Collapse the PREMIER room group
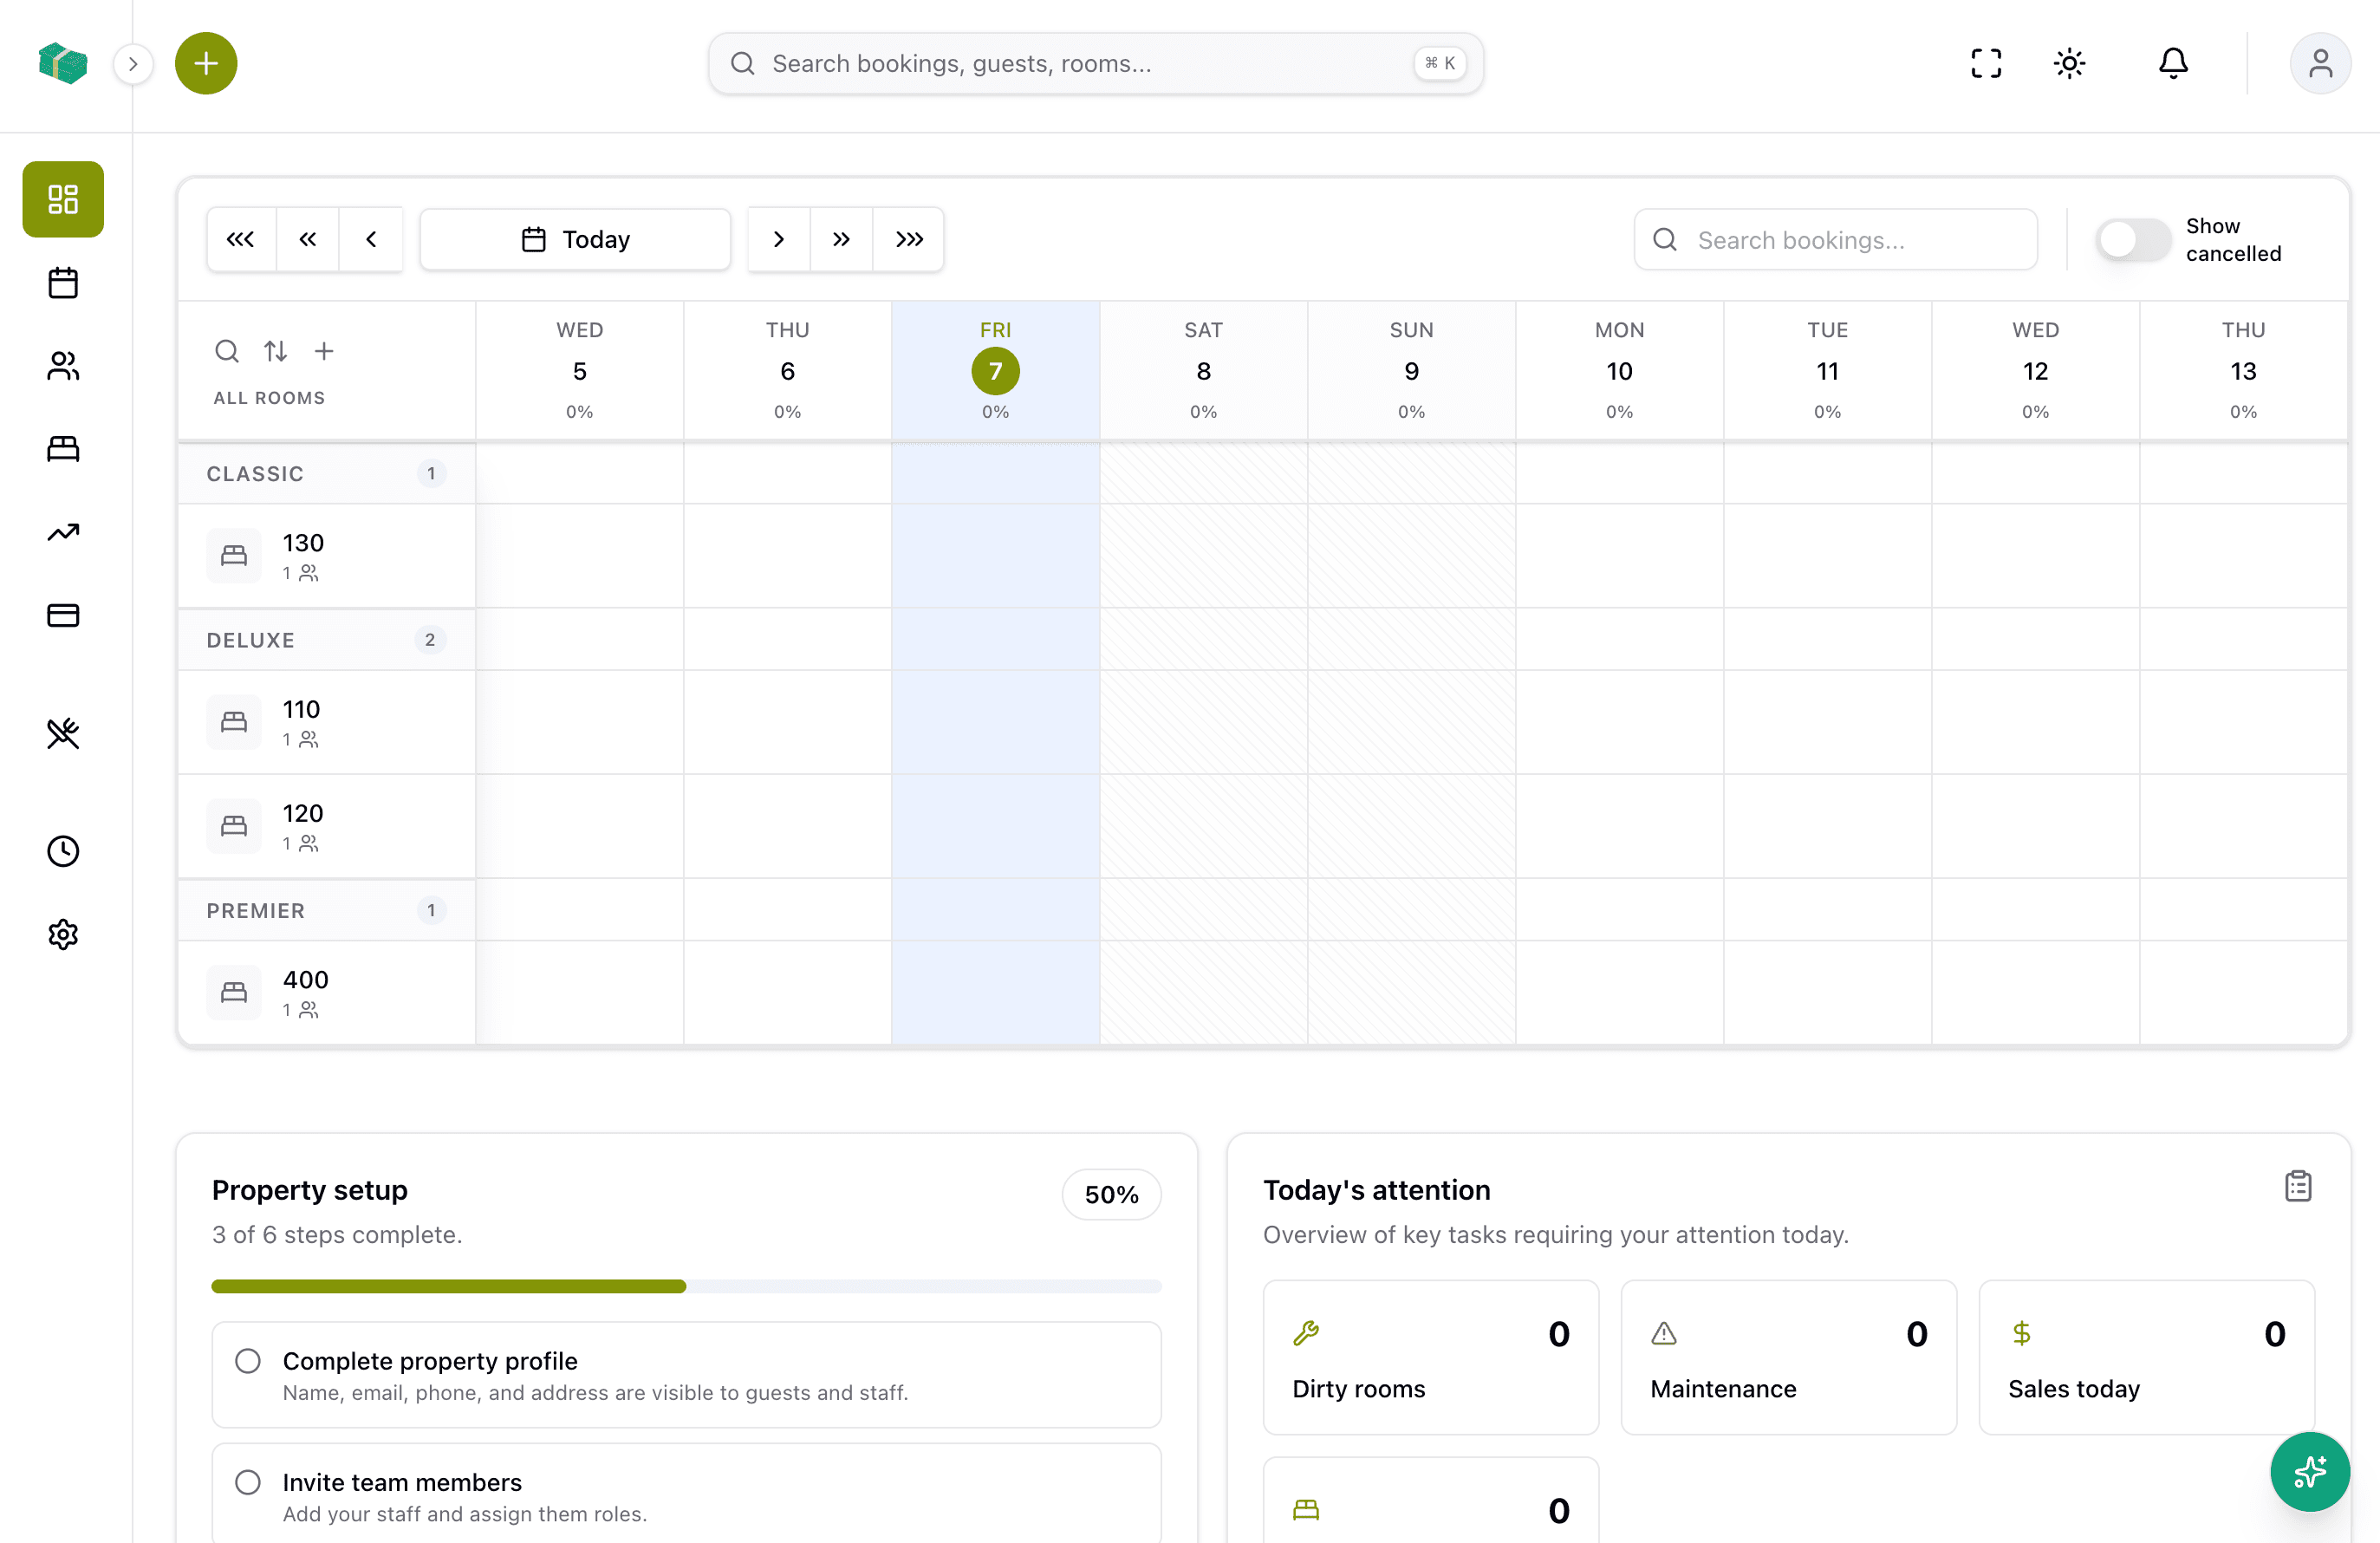 point(327,911)
